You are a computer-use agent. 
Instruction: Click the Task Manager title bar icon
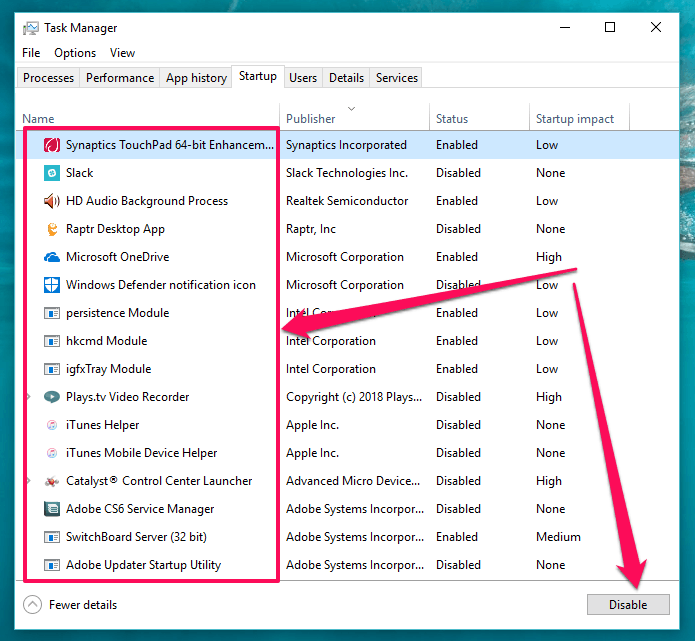tap(31, 28)
